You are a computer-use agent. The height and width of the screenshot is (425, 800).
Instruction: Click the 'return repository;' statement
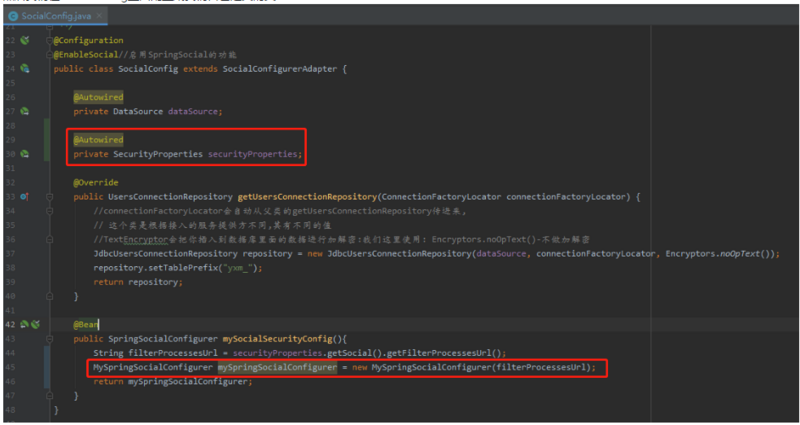click(x=138, y=282)
